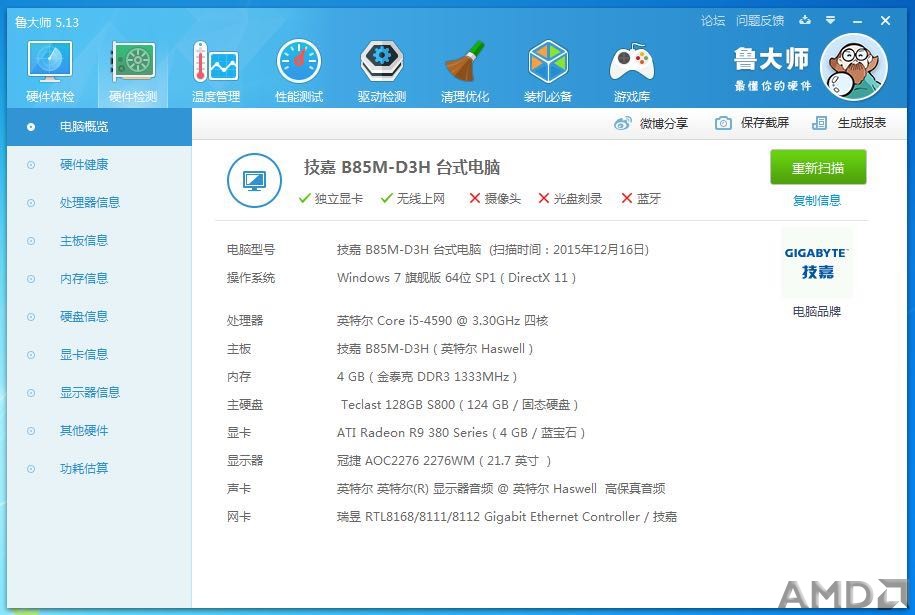Go to 功耗估算 power estimate
The width and height of the screenshot is (915, 615).
click(x=99, y=469)
